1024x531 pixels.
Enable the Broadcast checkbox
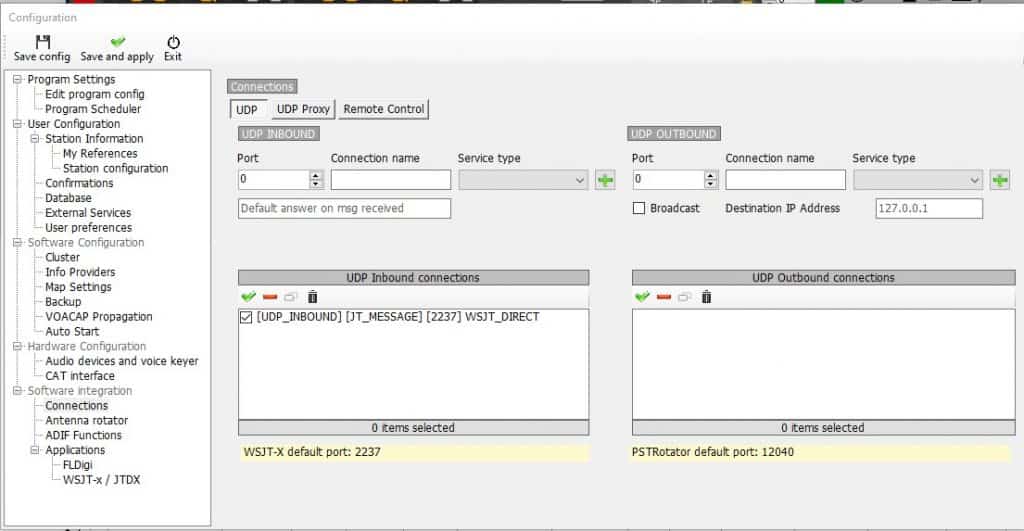click(x=639, y=208)
